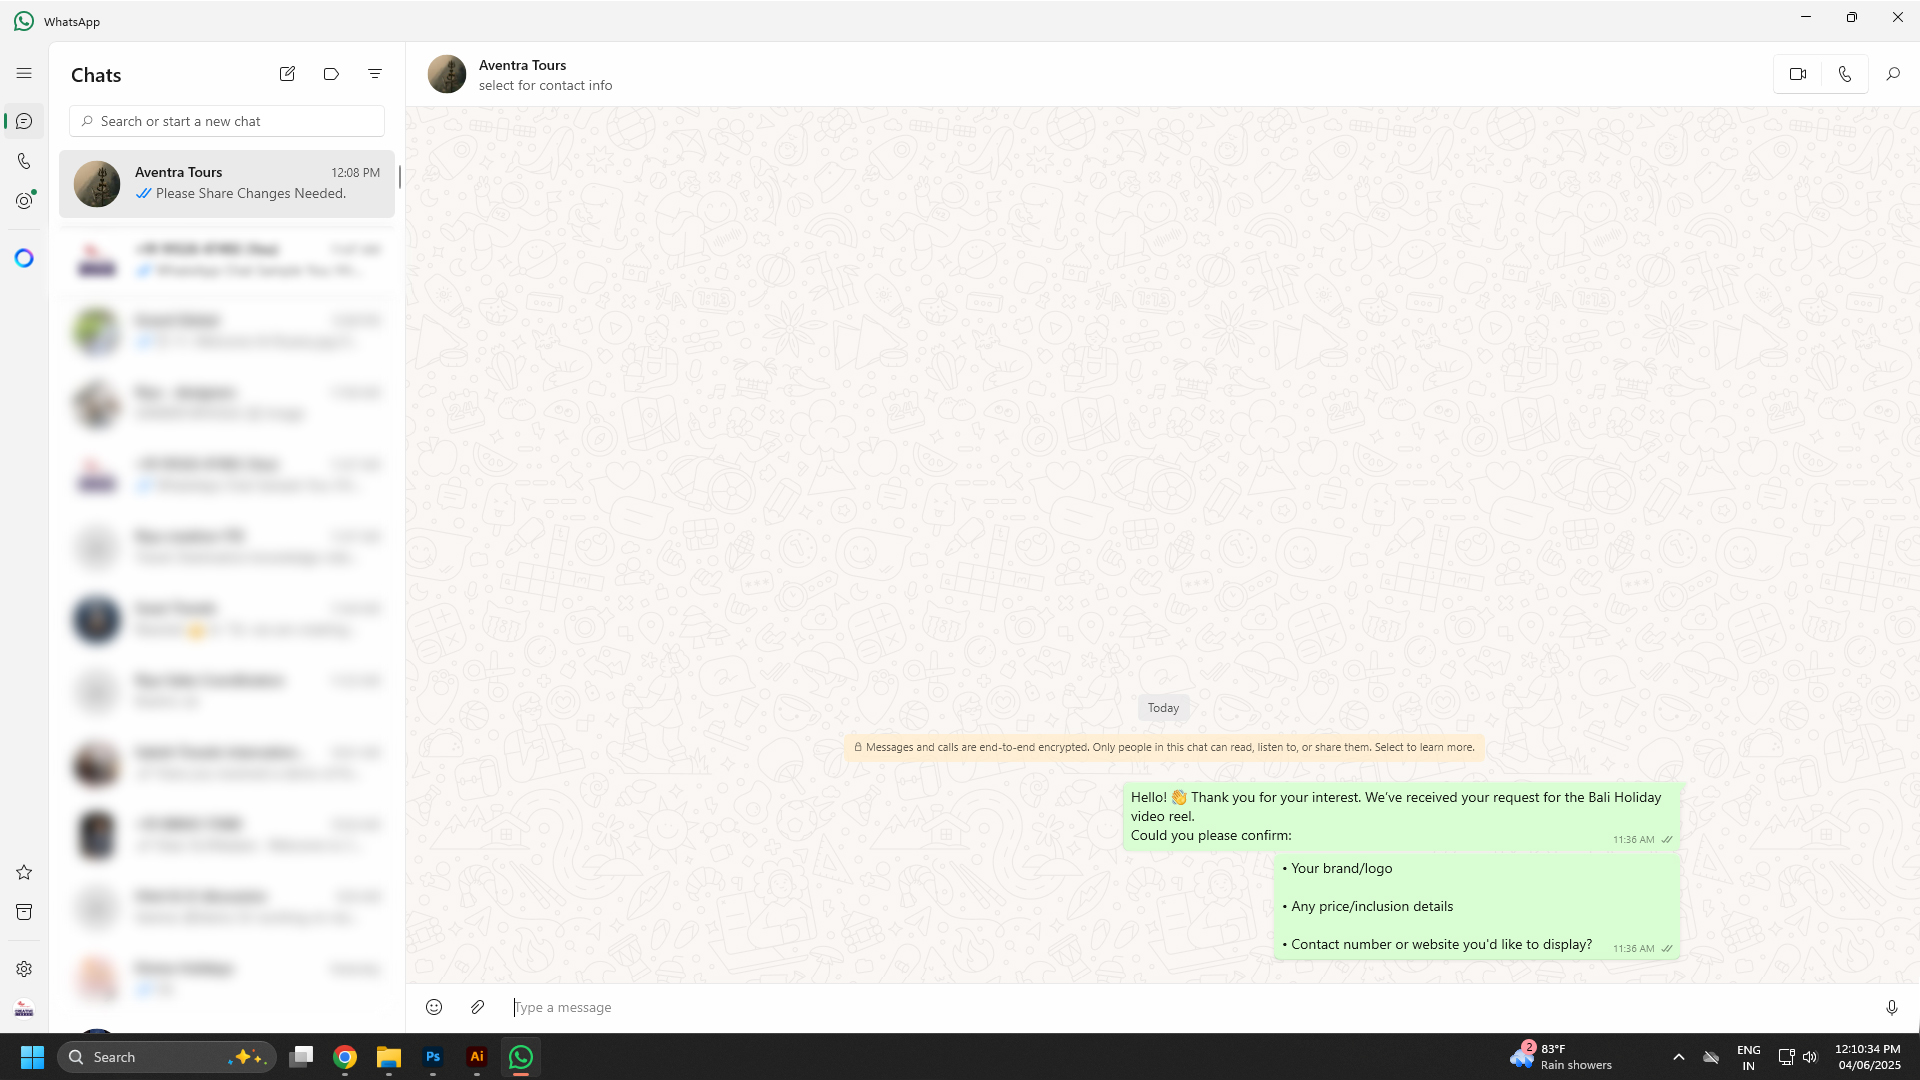Open the clock and date flyout
1920x1080 pixels.
tap(1868, 1057)
